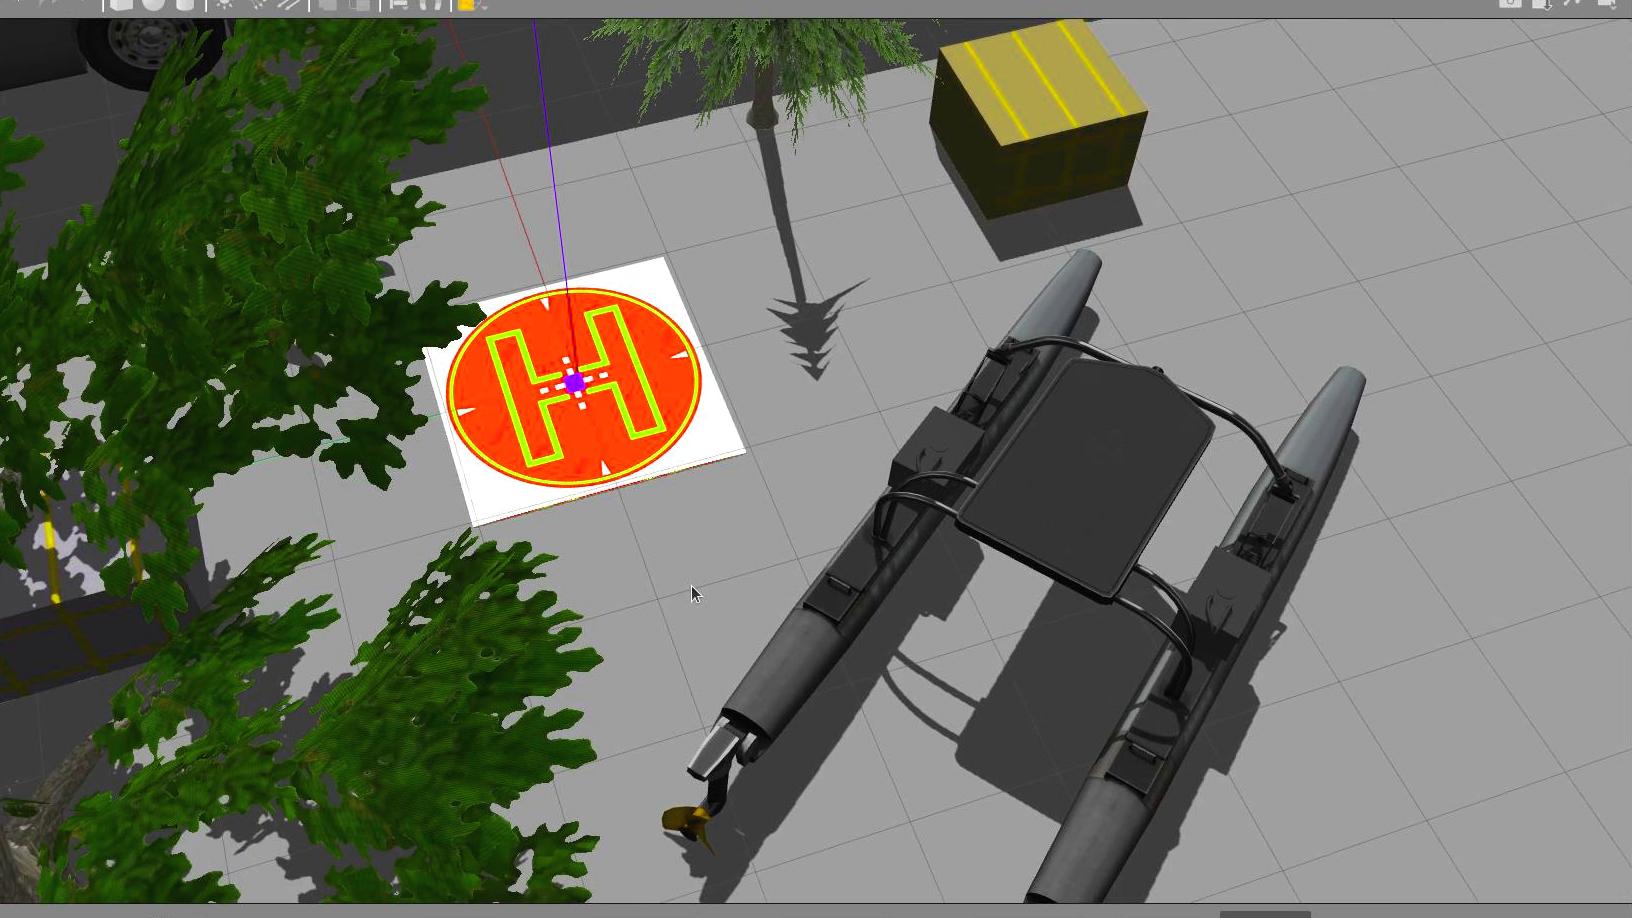This screenshot has width=1632, height=918.
Task: Select the purple origin marker on helipad
Action: [x=574, y=383]
